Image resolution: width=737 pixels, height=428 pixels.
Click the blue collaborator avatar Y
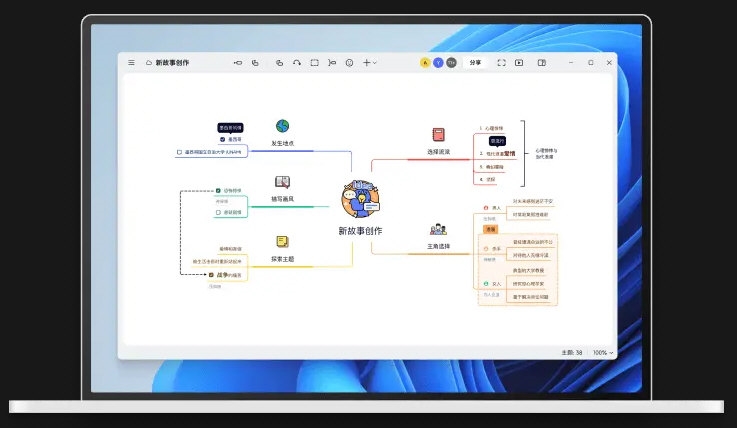tap(438, 62)
